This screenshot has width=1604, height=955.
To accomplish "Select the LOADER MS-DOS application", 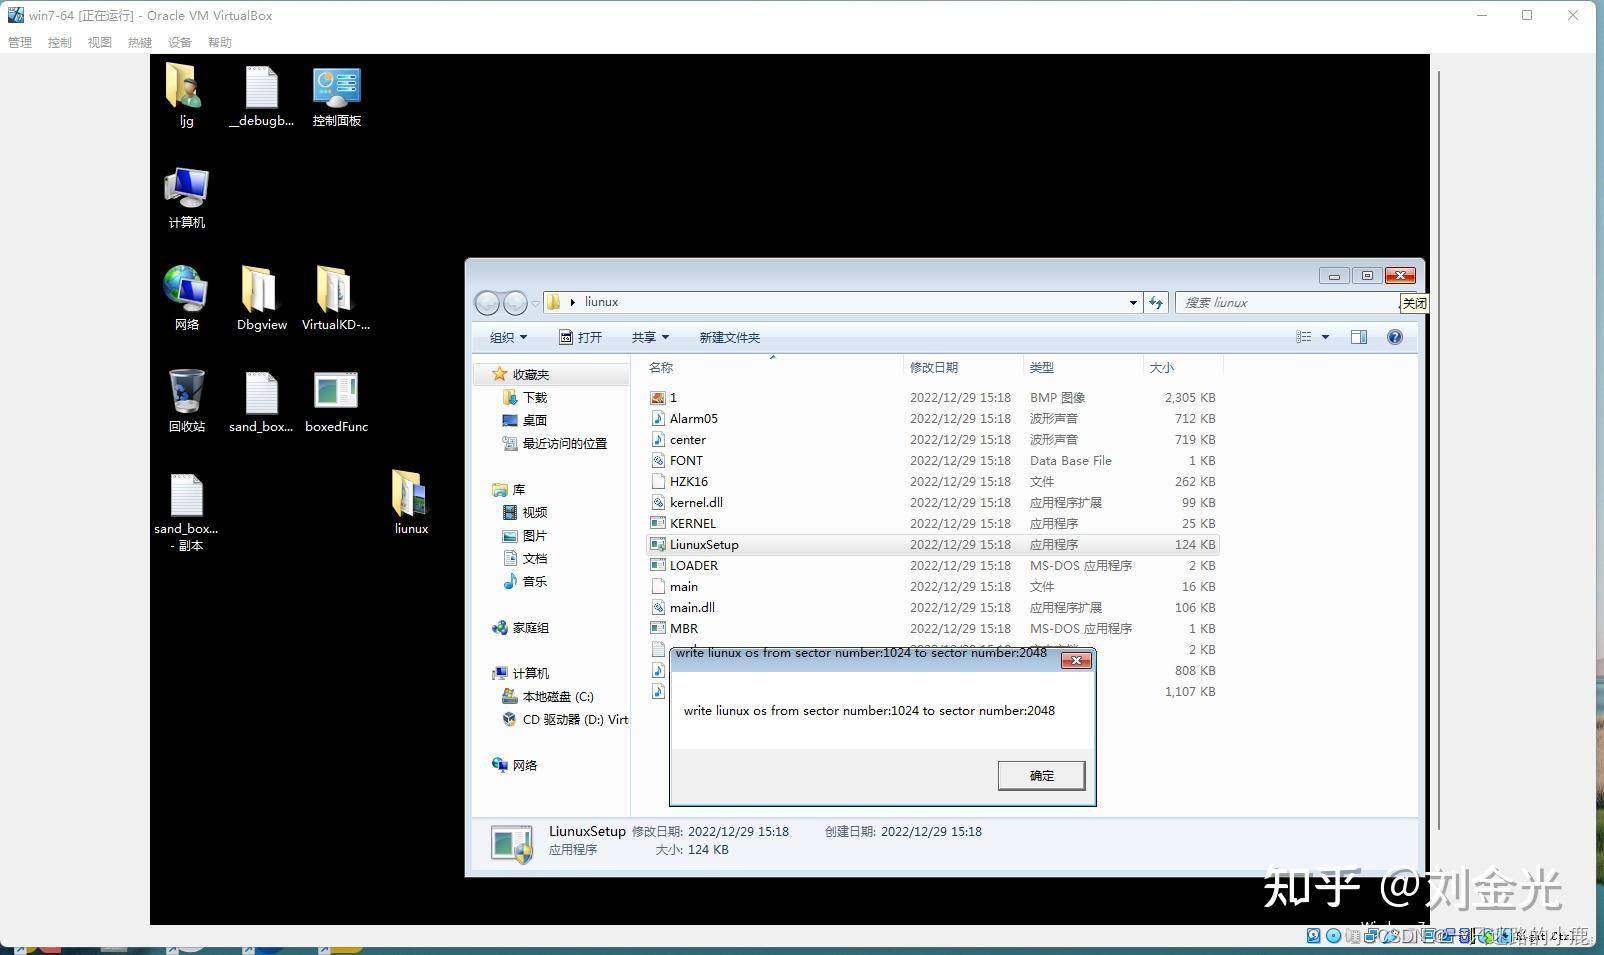I will click(932, 565).
